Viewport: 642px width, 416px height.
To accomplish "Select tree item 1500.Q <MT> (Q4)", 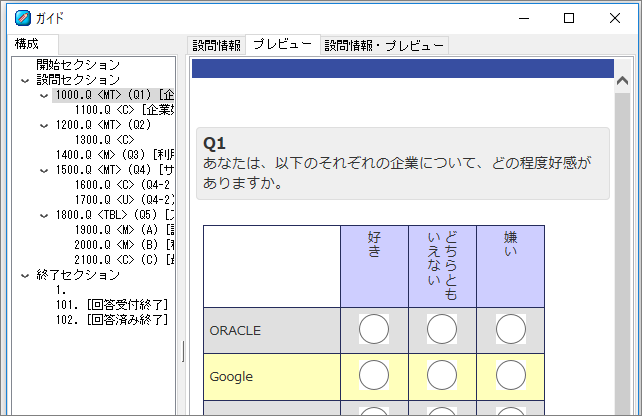I will (115, 170).
